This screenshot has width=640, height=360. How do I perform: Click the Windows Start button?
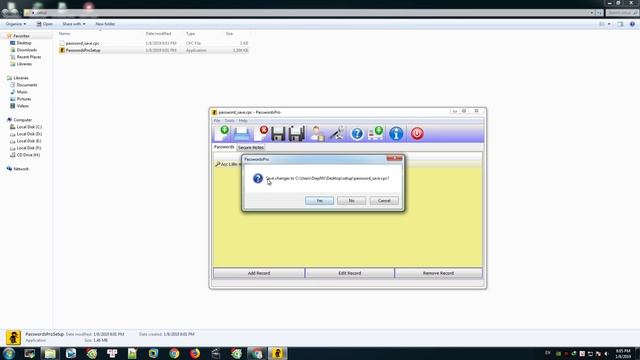[x=9, y=353]
